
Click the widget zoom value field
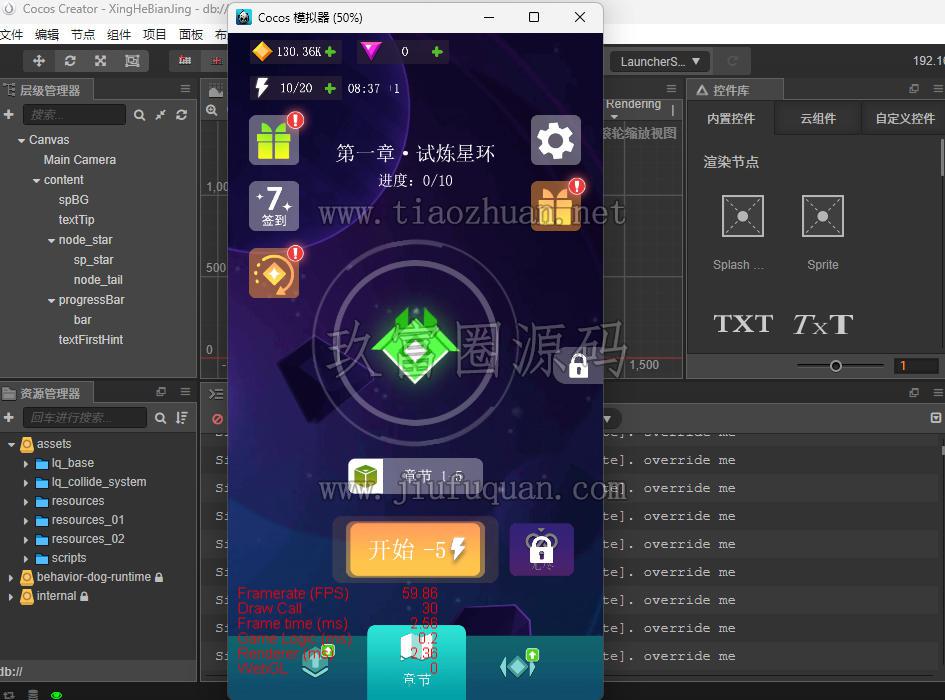[916, 365]
